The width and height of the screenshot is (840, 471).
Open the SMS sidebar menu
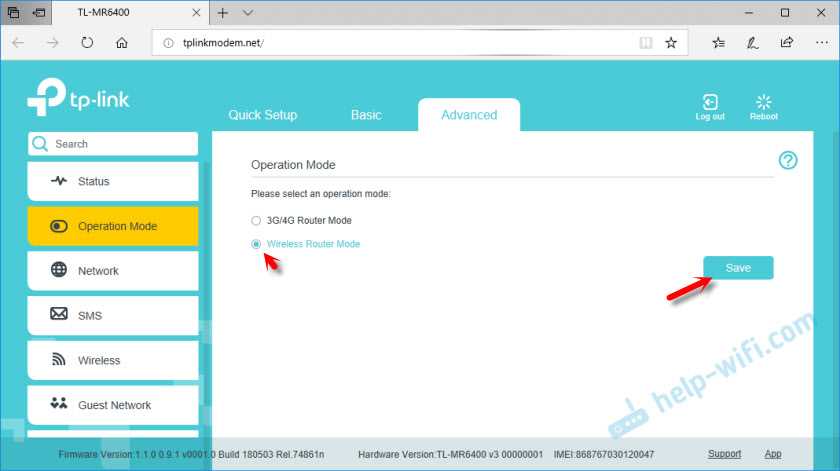(113, 316)
